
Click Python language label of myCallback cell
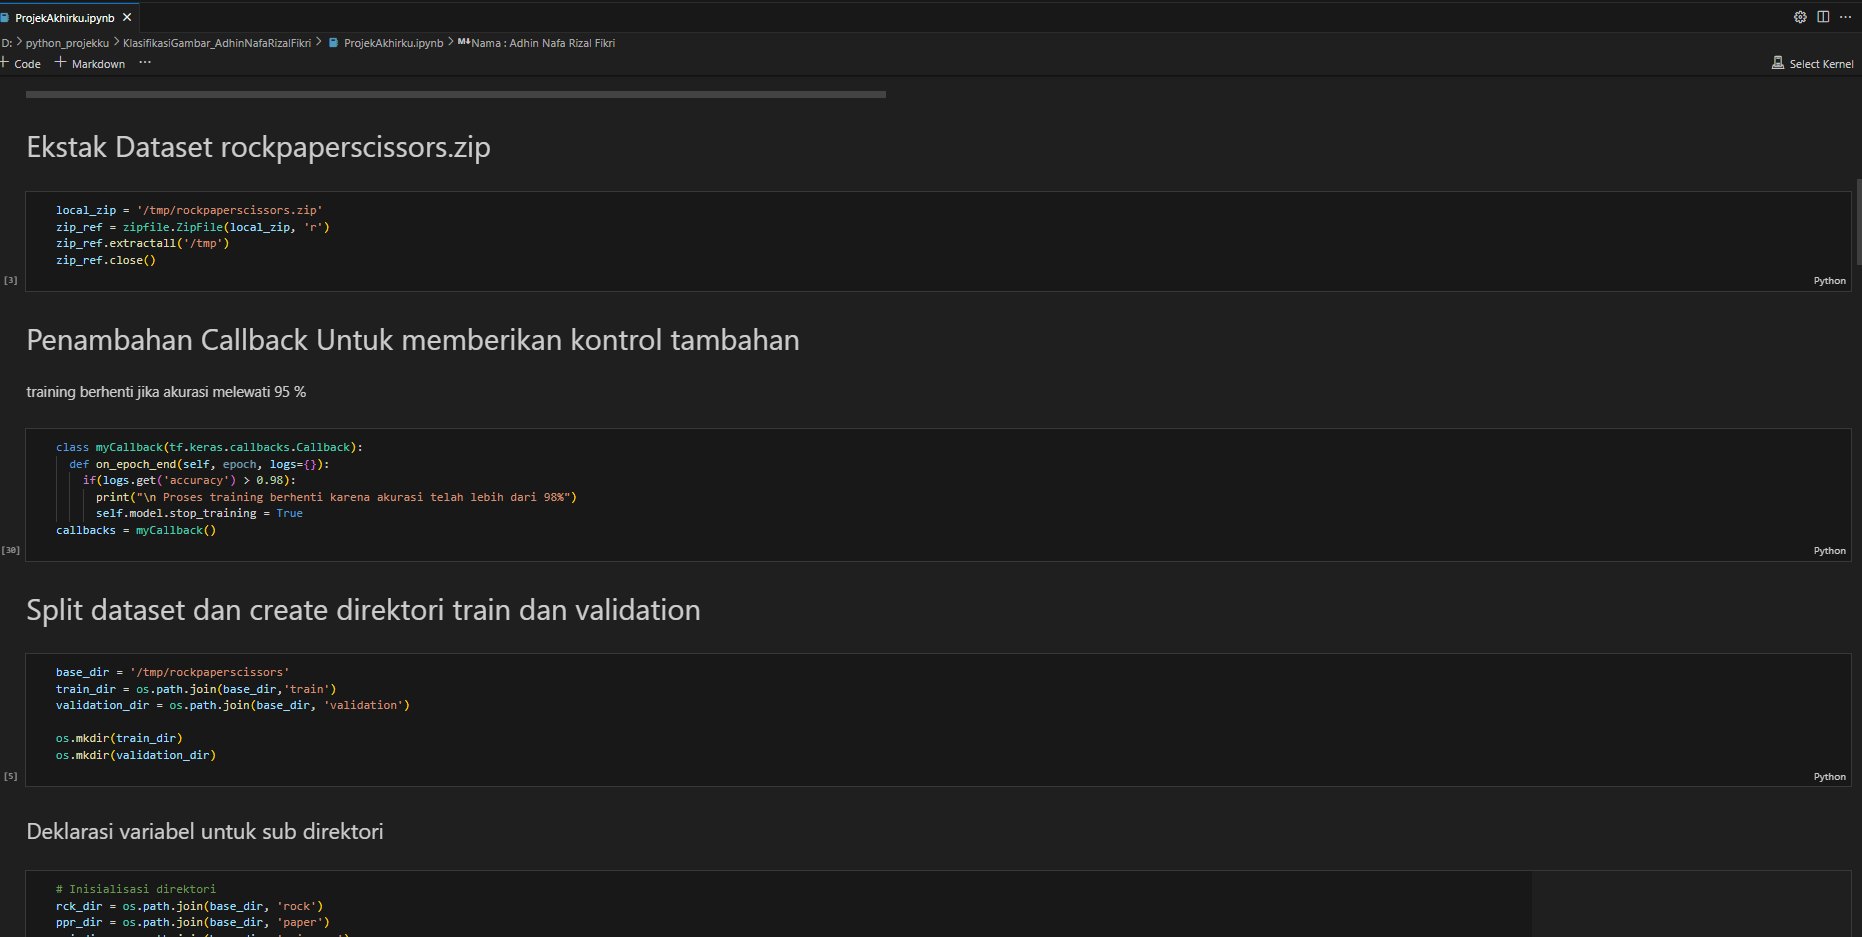tap(1829, 551)
